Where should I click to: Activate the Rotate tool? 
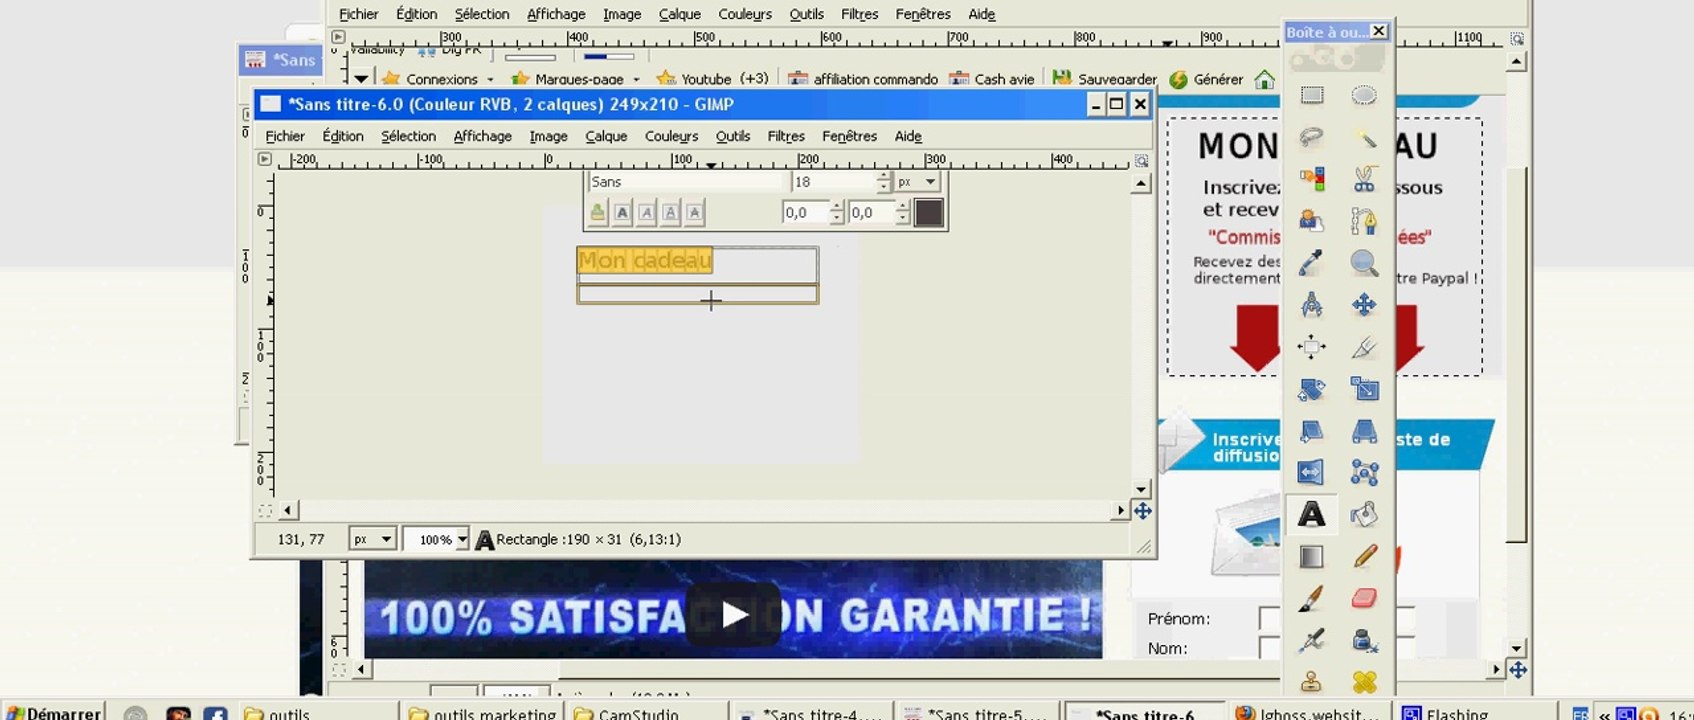click(x=1311, y=389)
